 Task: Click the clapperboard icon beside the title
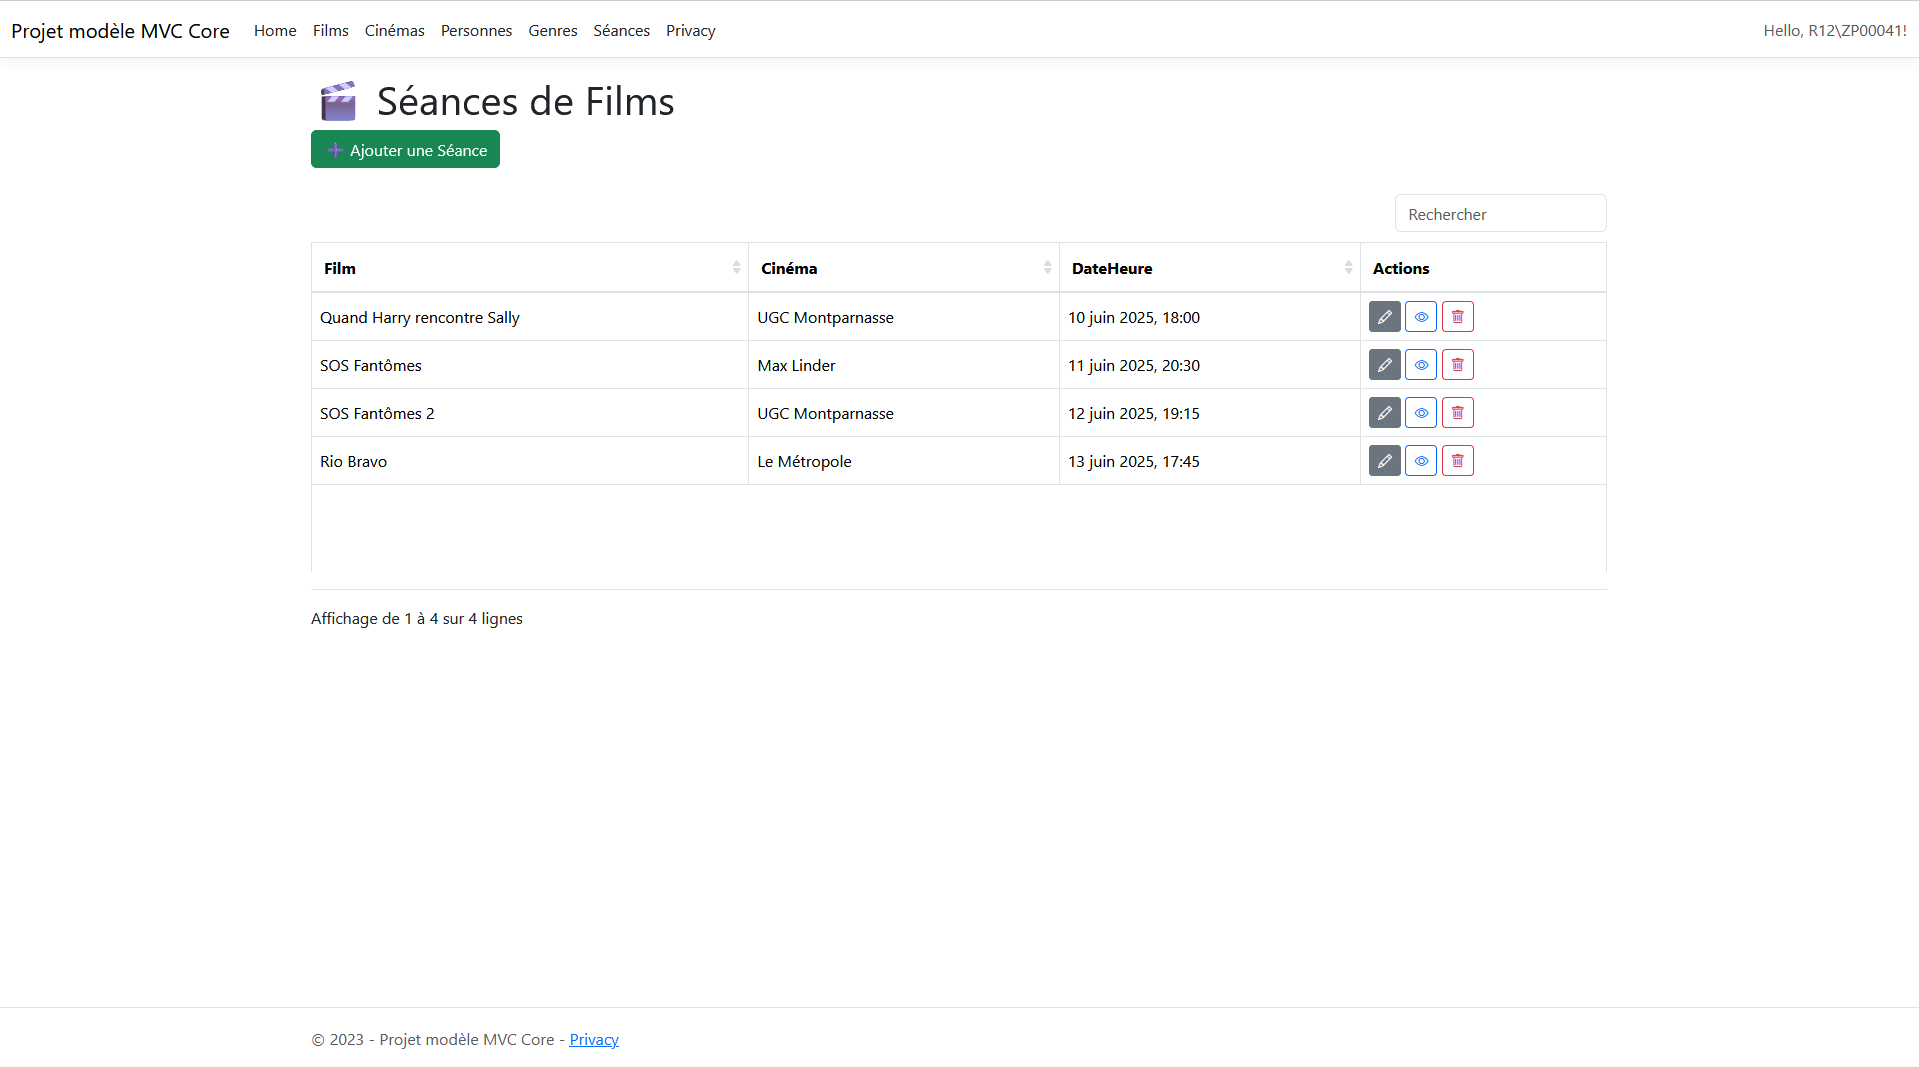pyautogui.click(x=338, y=101)
